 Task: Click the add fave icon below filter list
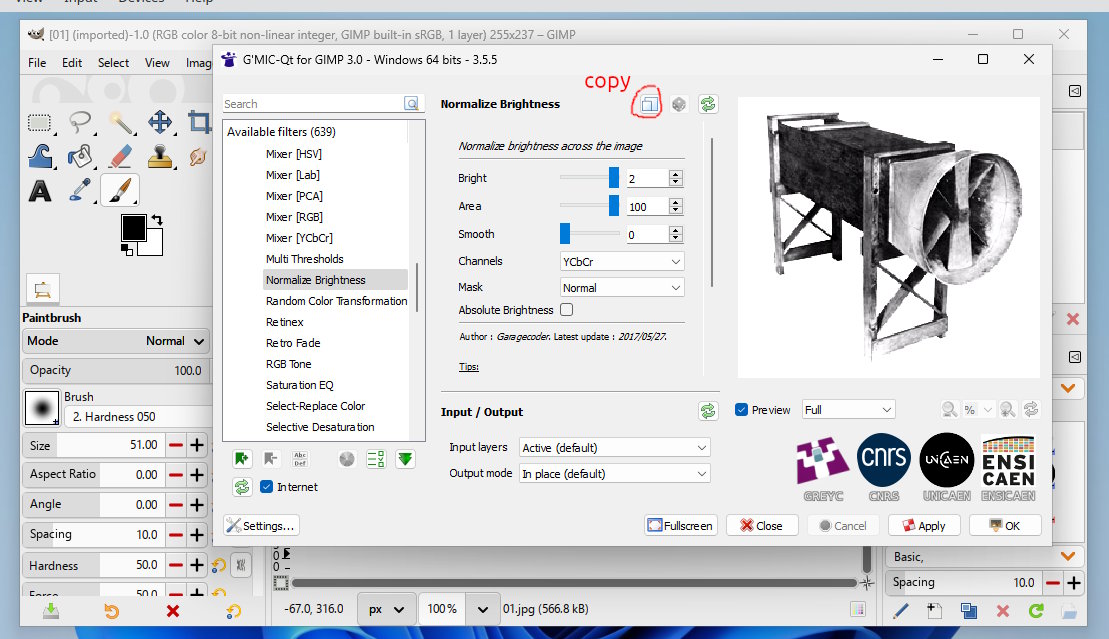[x=241, y=459]
